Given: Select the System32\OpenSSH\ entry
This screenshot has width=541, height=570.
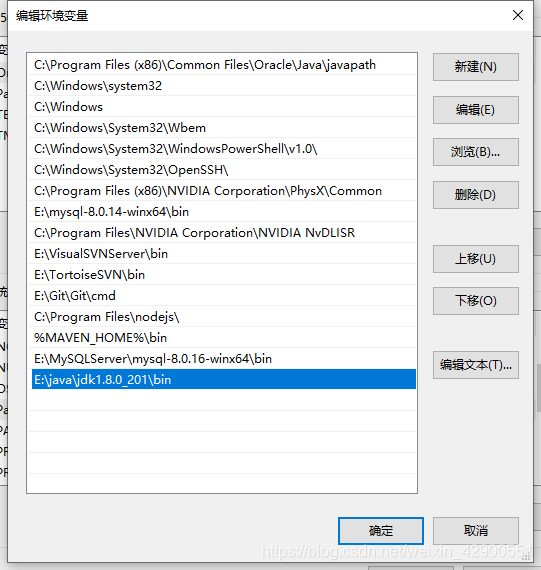Looking at the screenshot, I should [222, 170].
